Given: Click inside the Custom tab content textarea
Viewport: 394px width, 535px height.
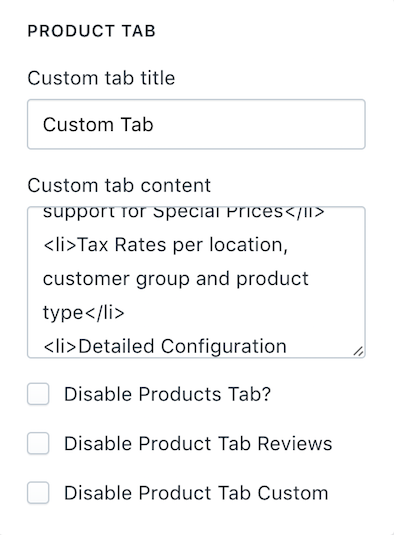Looking at the screenshot, I should (196, 282).
